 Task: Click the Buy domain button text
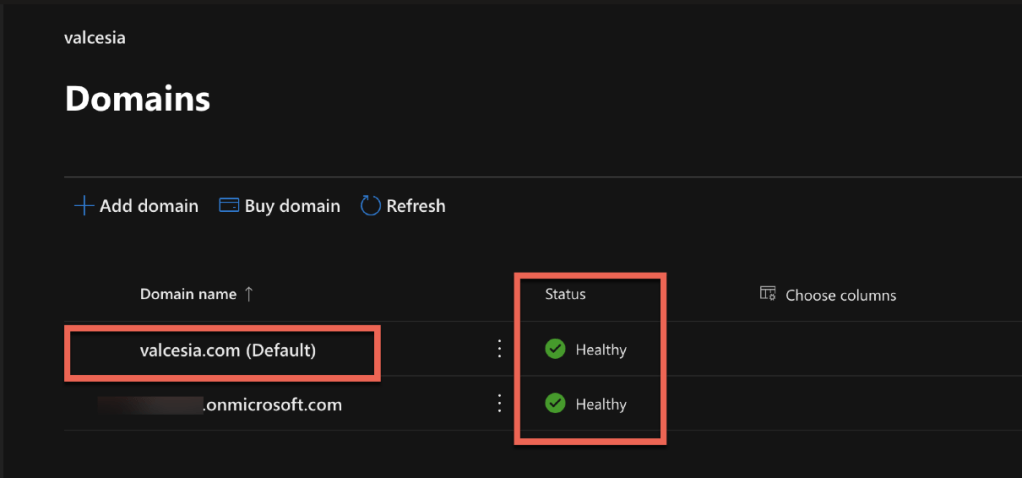[292, 206]
